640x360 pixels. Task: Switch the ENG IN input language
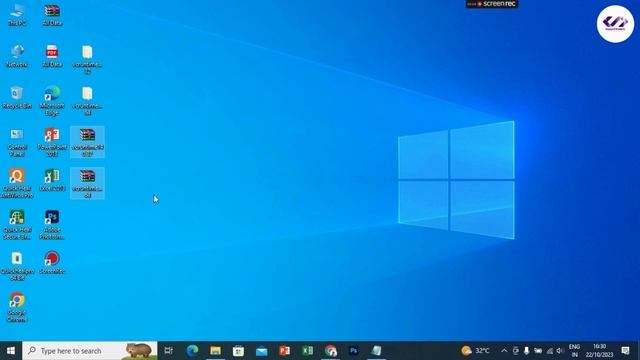tap(574, 351)
